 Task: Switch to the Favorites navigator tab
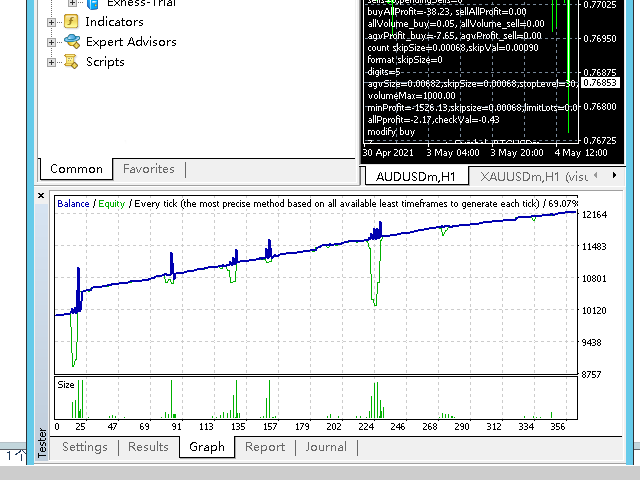(149, 169)
